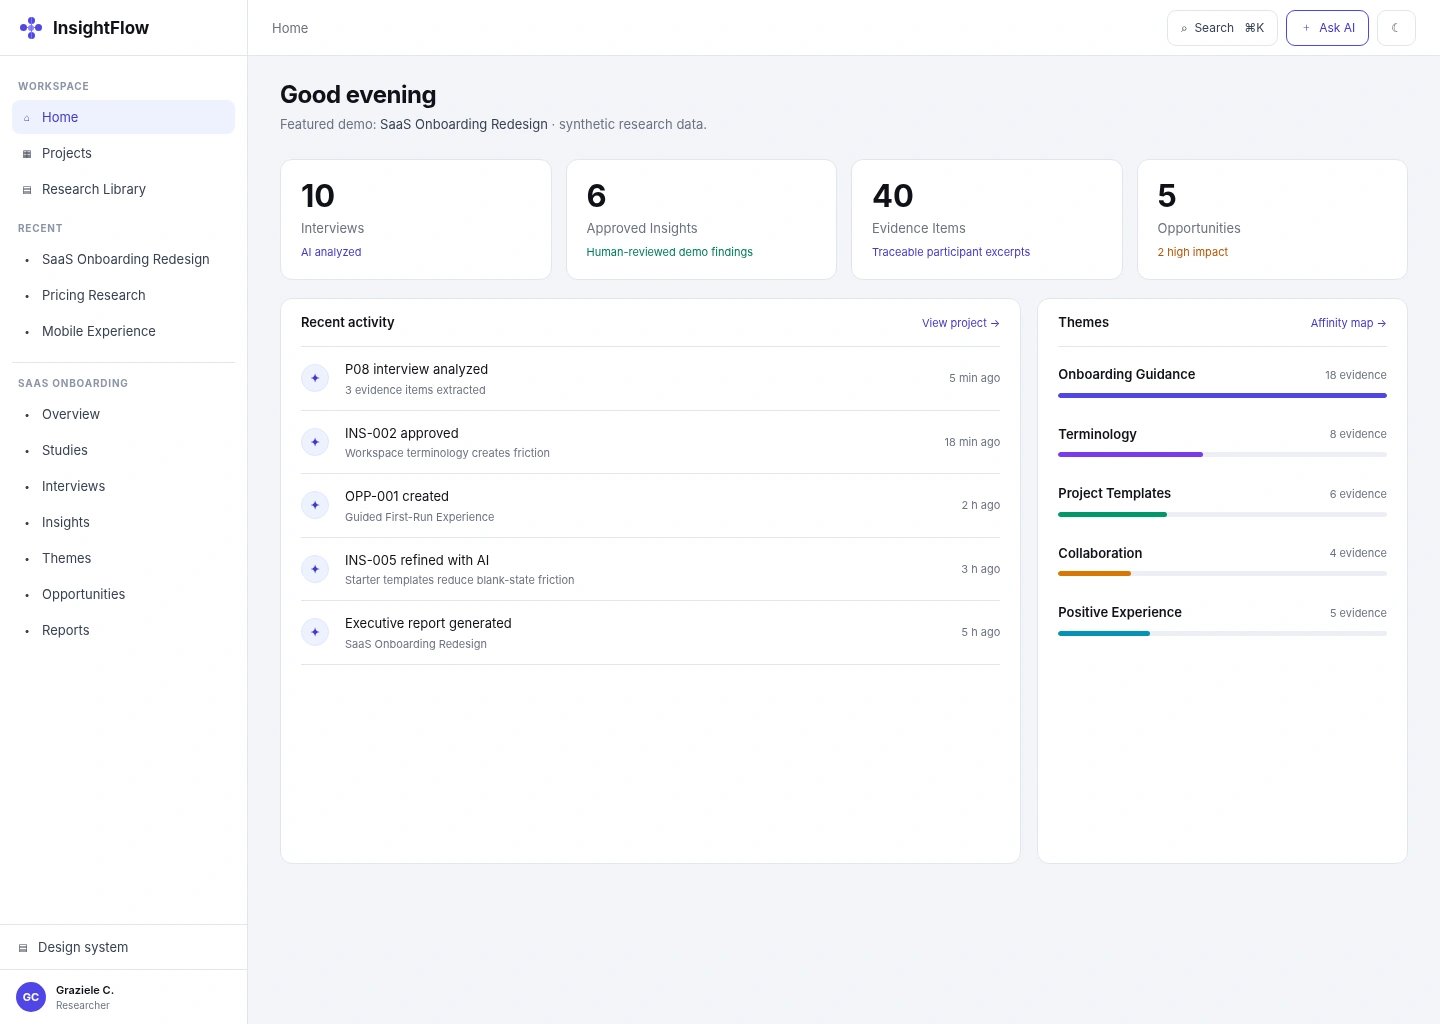
Task: Click the sparkle icon beside OPP-001 created
Action: pyautogui.click(x=315, y=505)
